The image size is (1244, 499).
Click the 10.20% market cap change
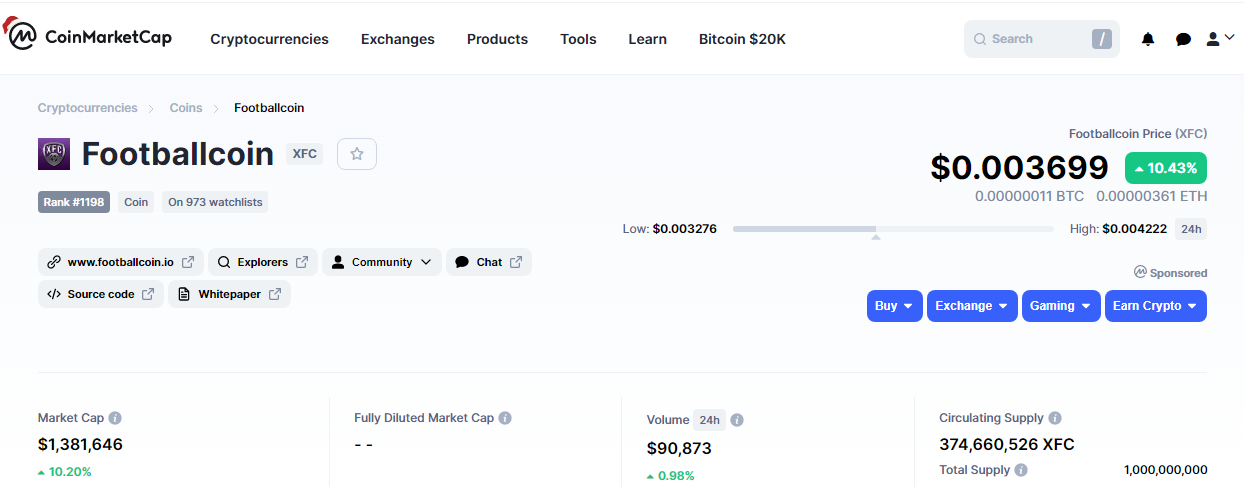[64, 472]
